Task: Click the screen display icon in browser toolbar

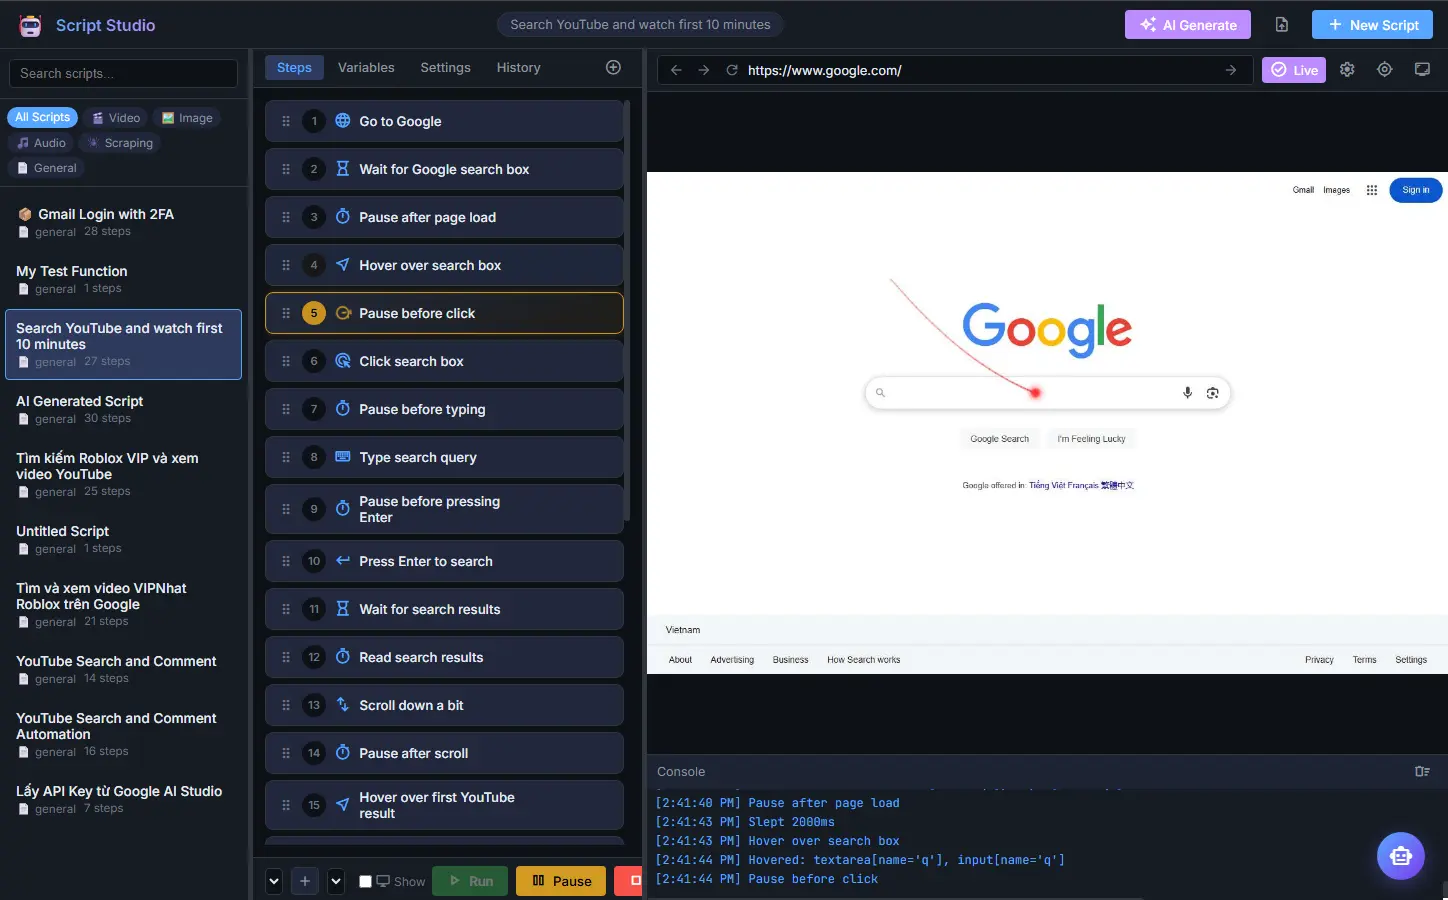Action: click(1422, 70)
